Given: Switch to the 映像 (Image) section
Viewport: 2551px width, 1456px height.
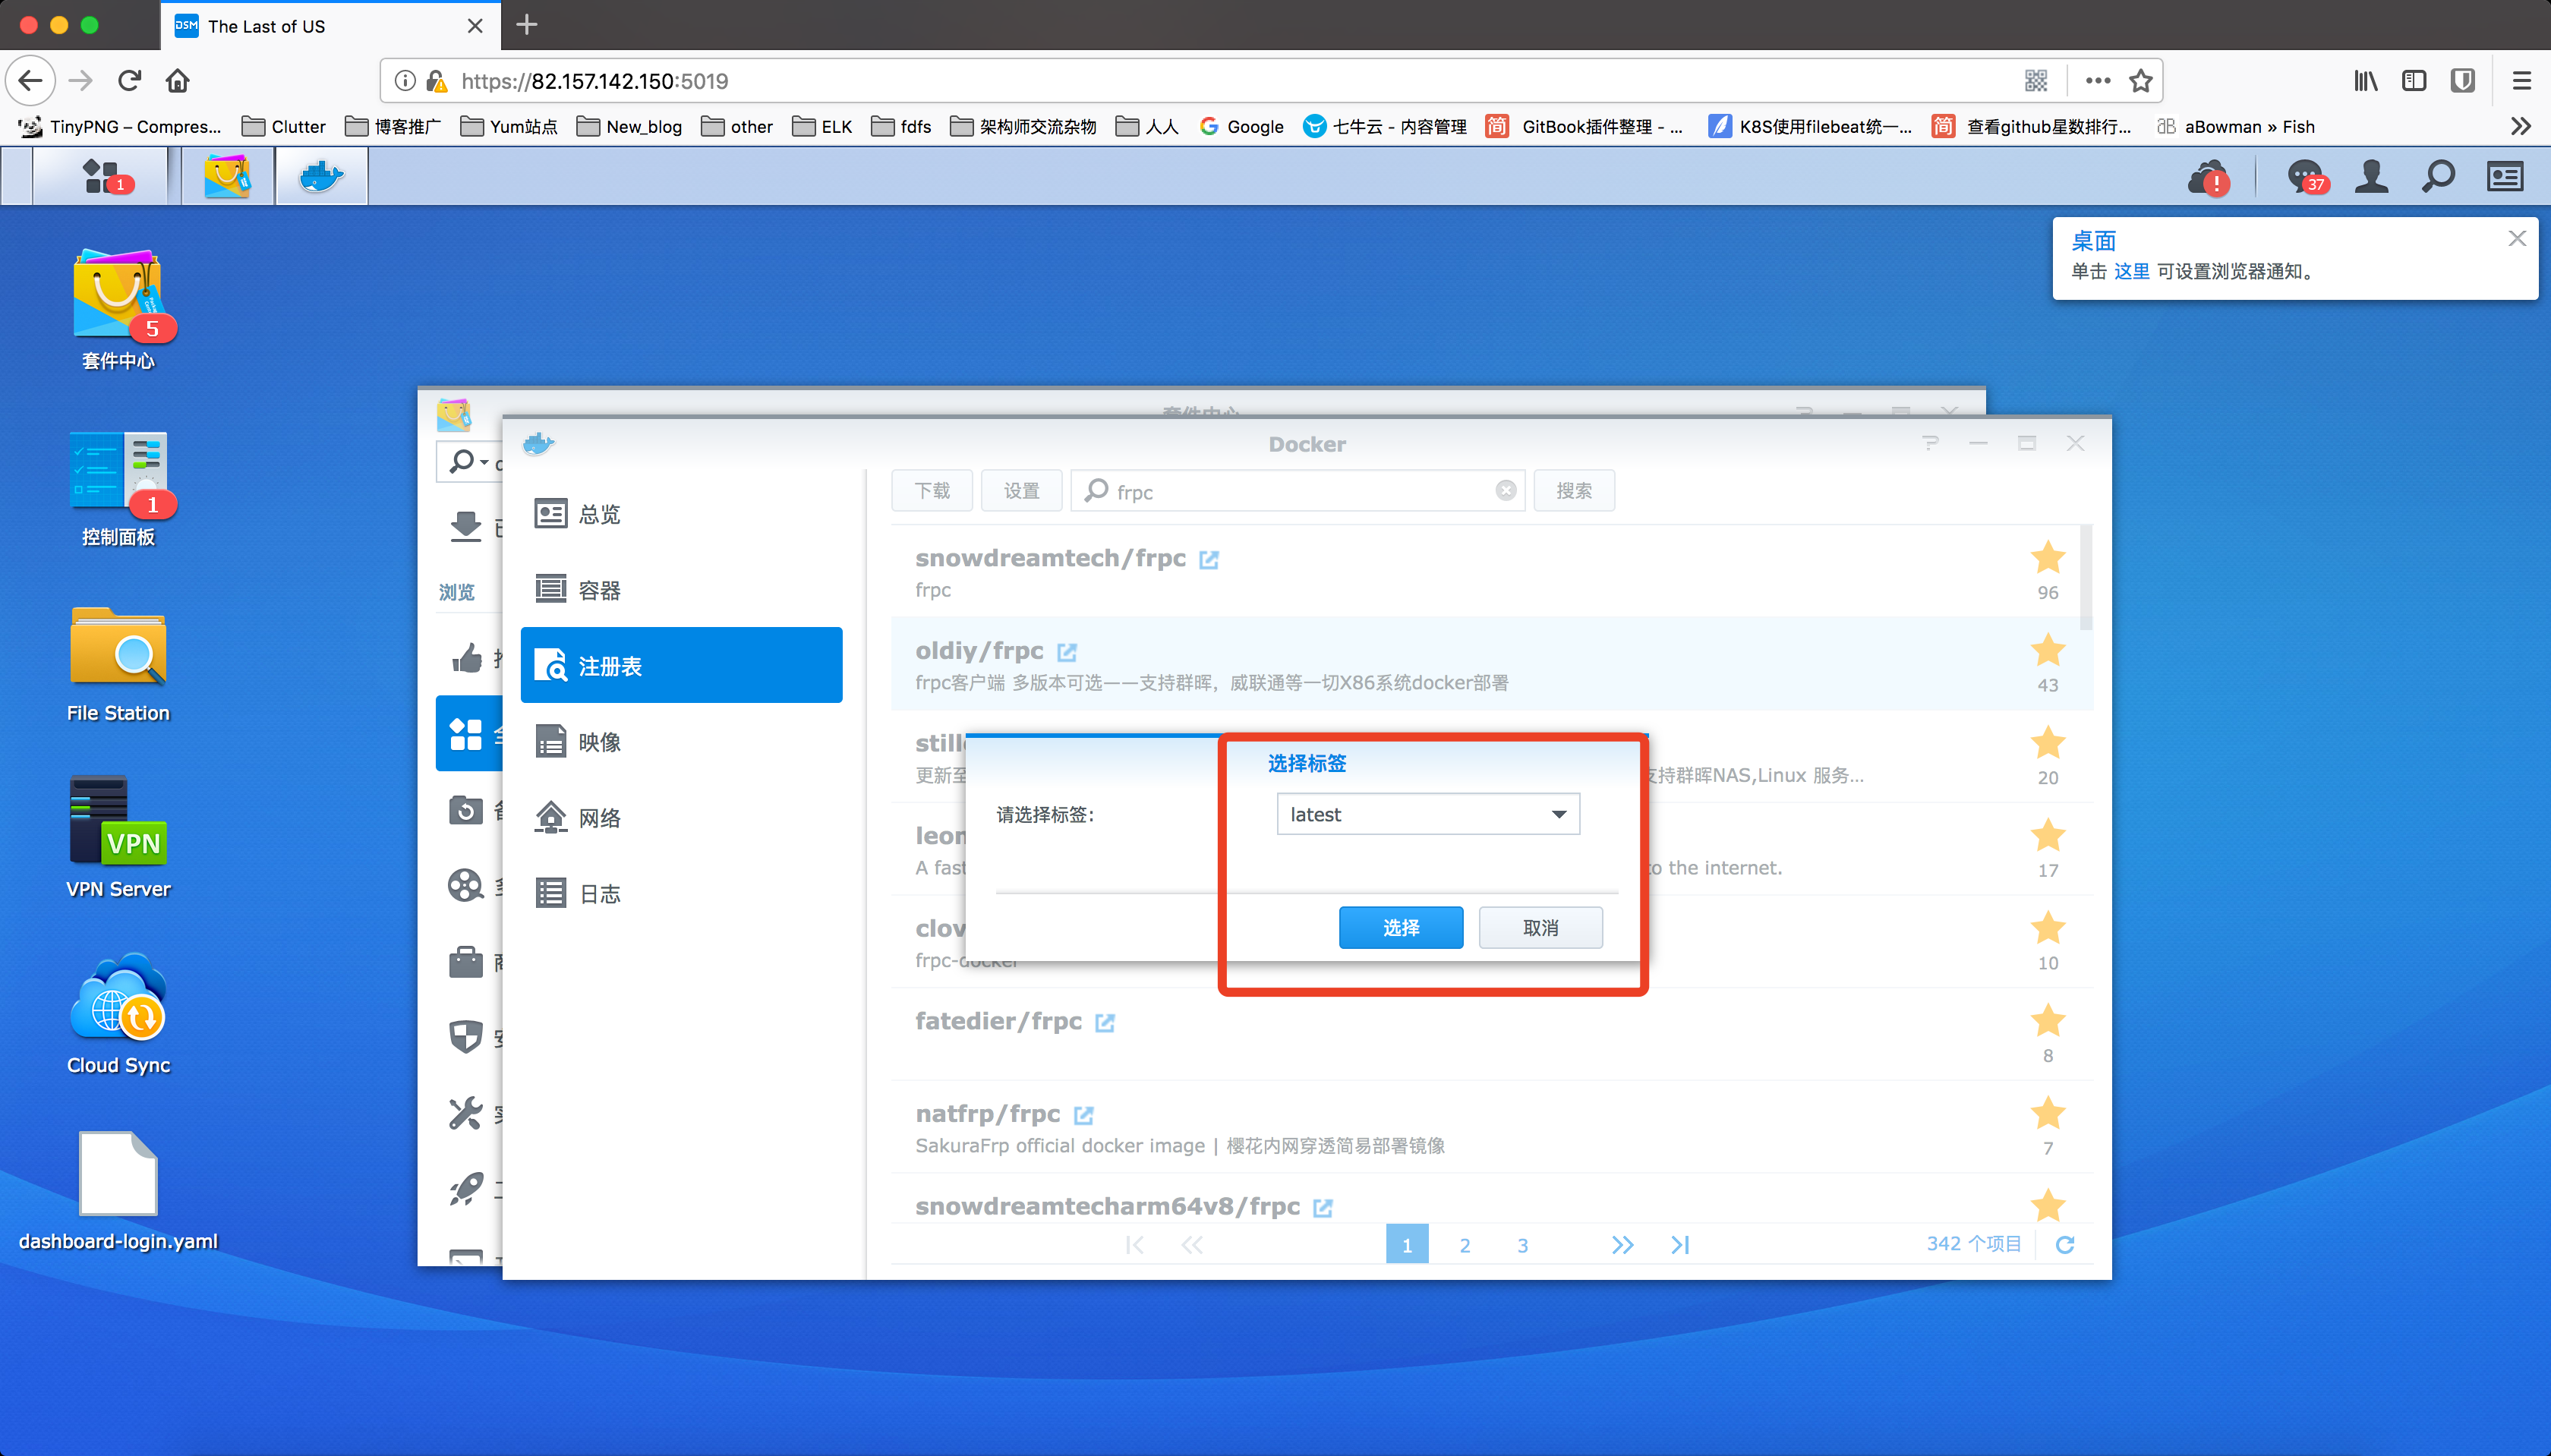Looking at the screenshot, I should (x=599, y=742).
